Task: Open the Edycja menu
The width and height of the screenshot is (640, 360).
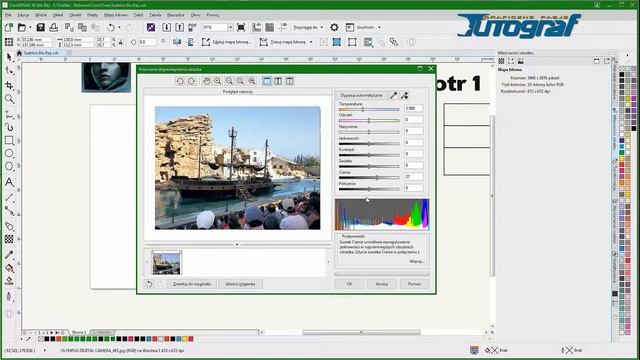Action: (x=23, y=15)
